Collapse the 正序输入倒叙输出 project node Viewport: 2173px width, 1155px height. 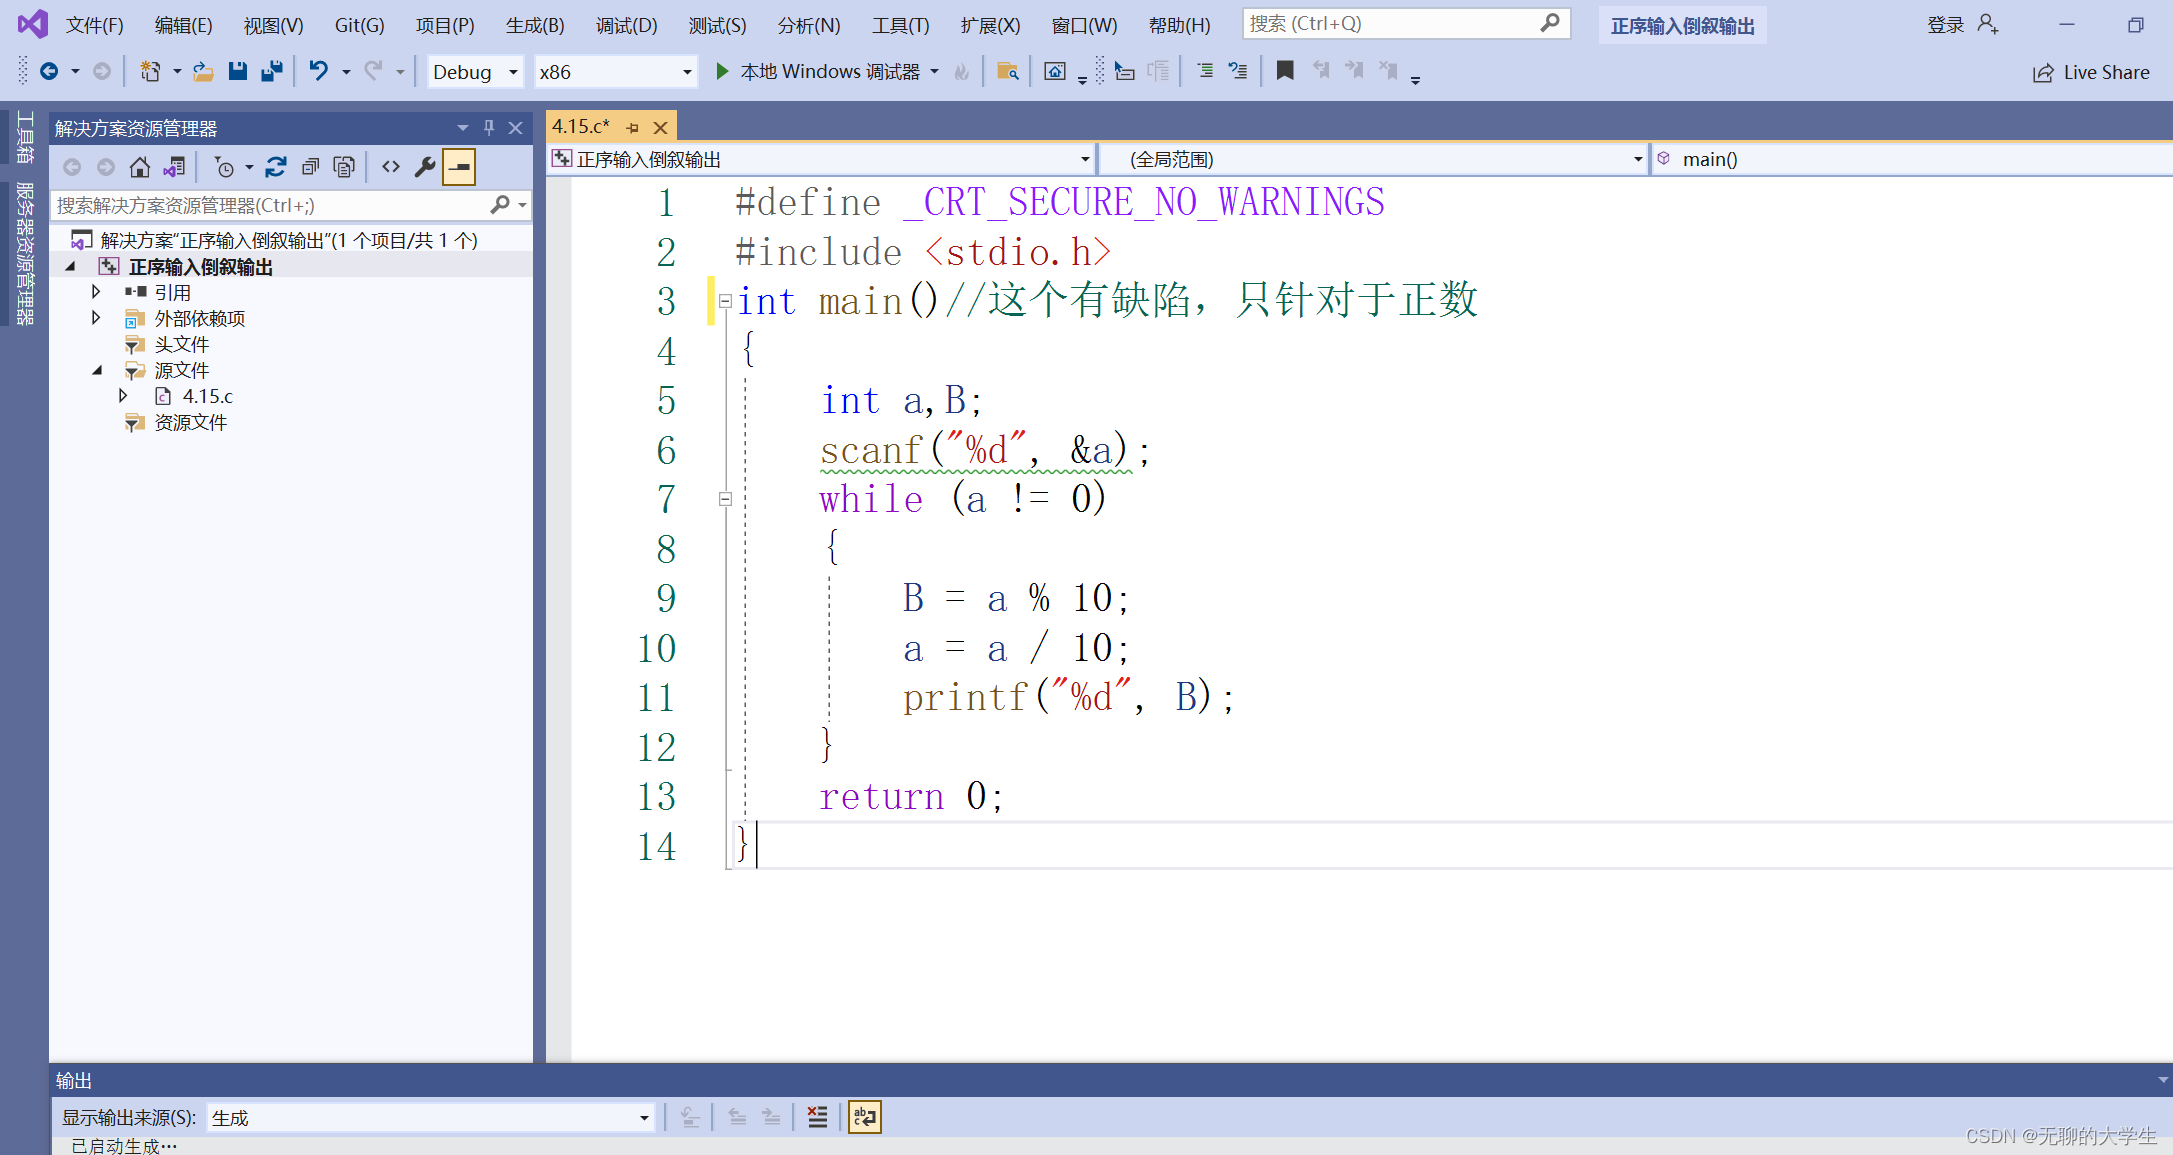tap(71, 266)
